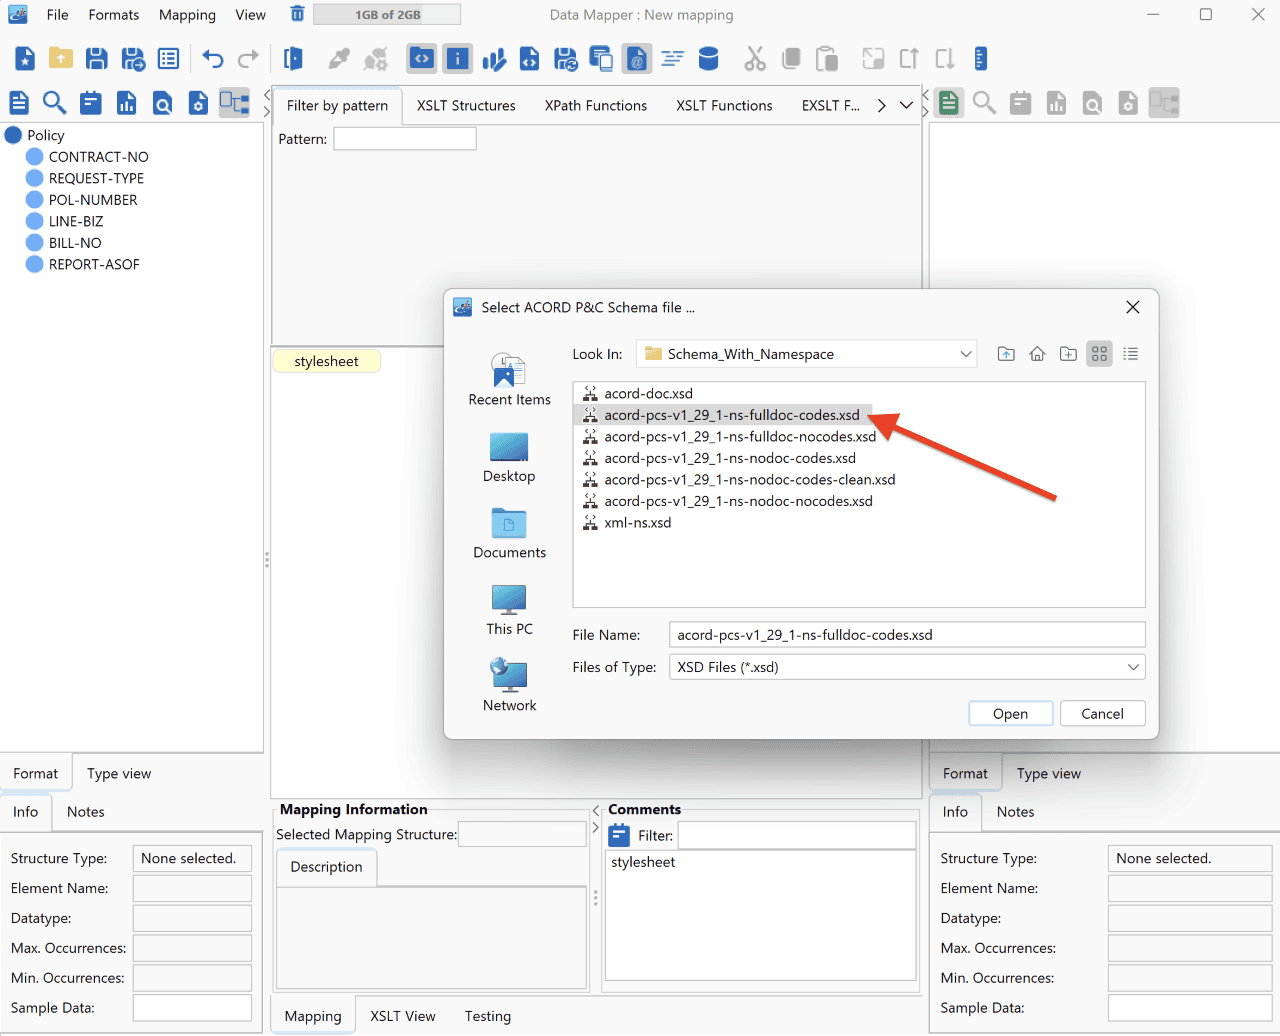Open the Testing tab at bottom
Screen dimensions: 1280x1036
pyautogui.click(x=488, y=1016)
